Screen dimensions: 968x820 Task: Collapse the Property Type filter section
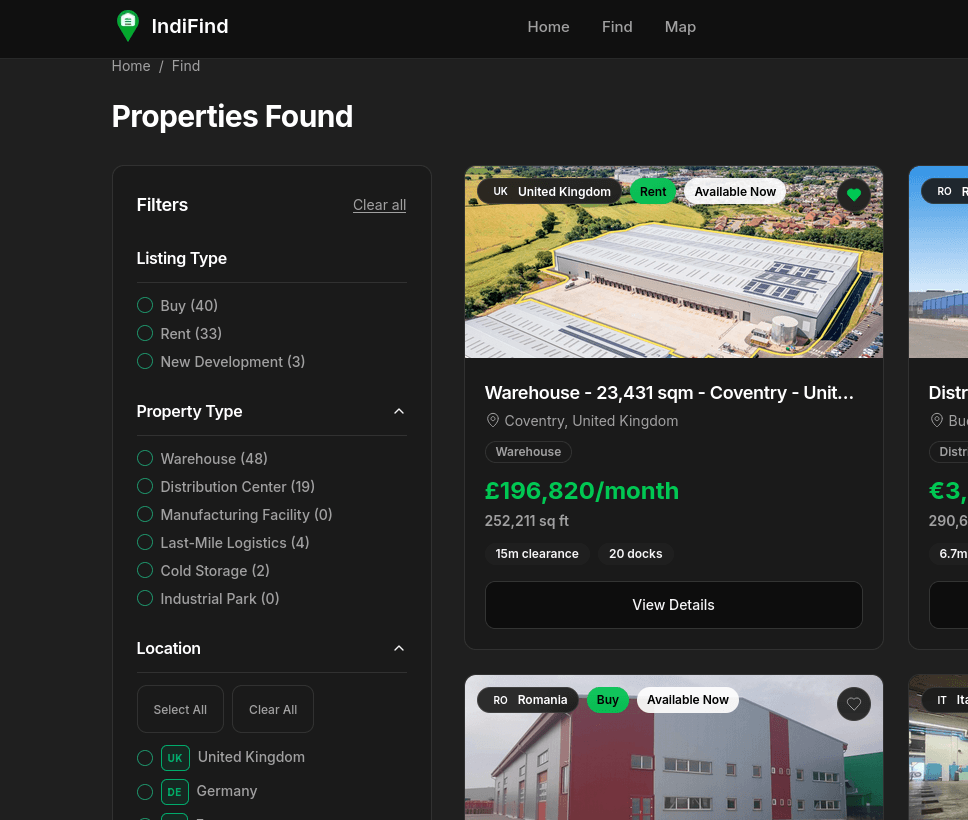tap(399, 411)
